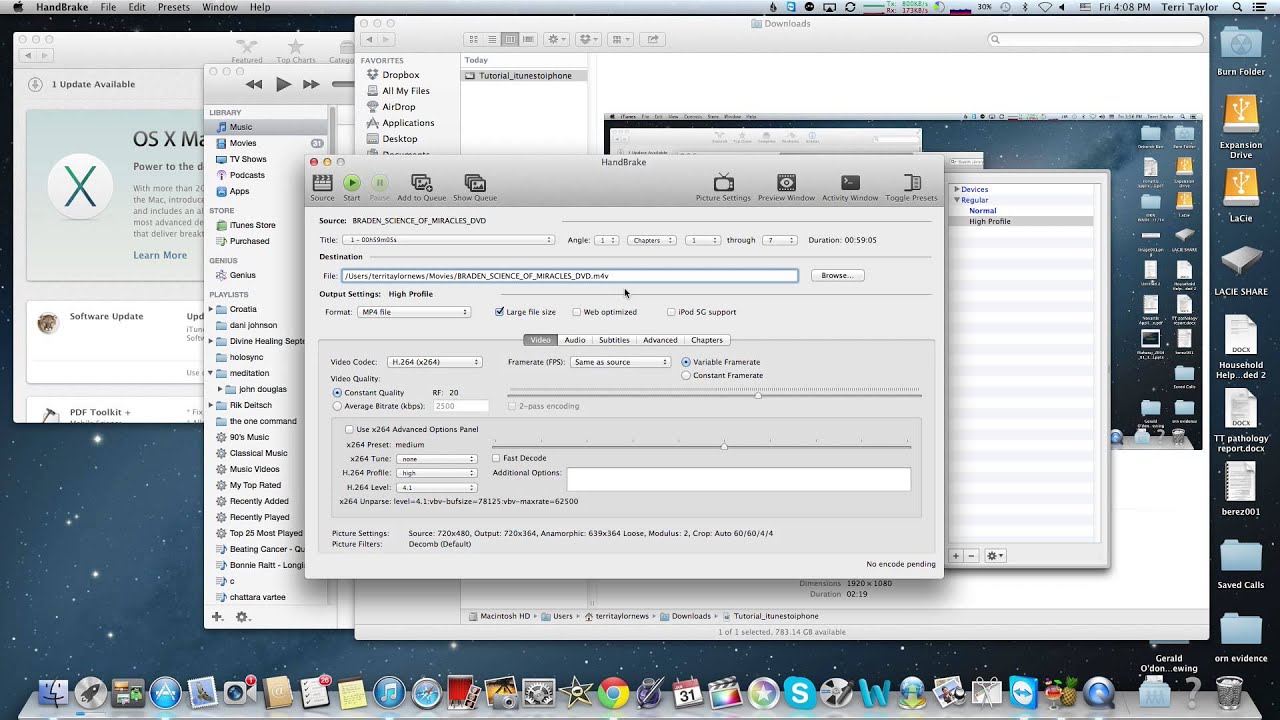This screenshot has height=720, width=1280.
Task: Enable iPod 5G support checkbox
Action: (x=671, y=312)
